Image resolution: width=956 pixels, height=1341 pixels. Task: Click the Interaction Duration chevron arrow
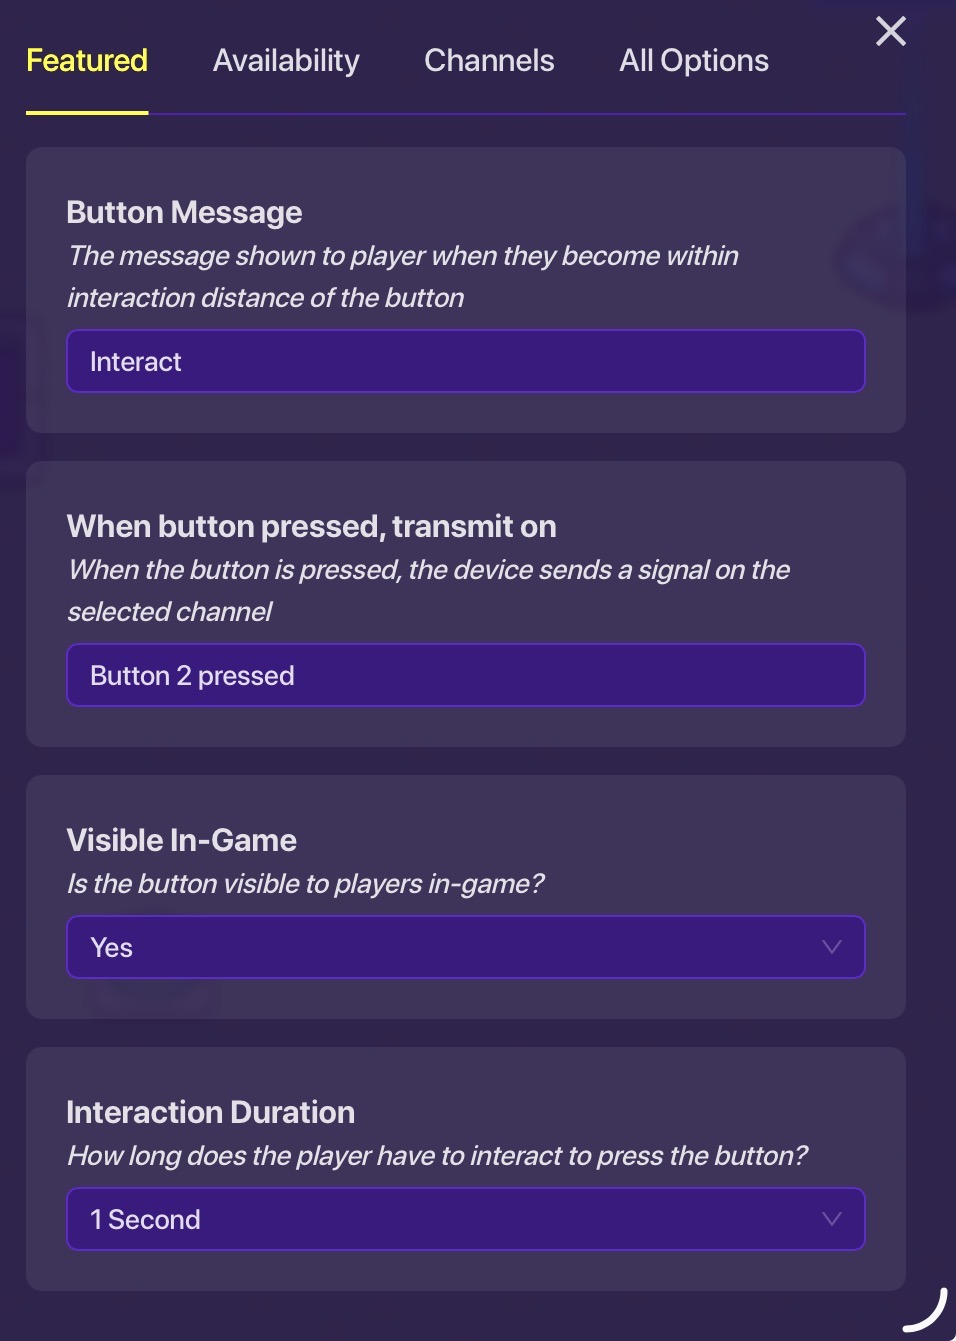click(831, 1219)
